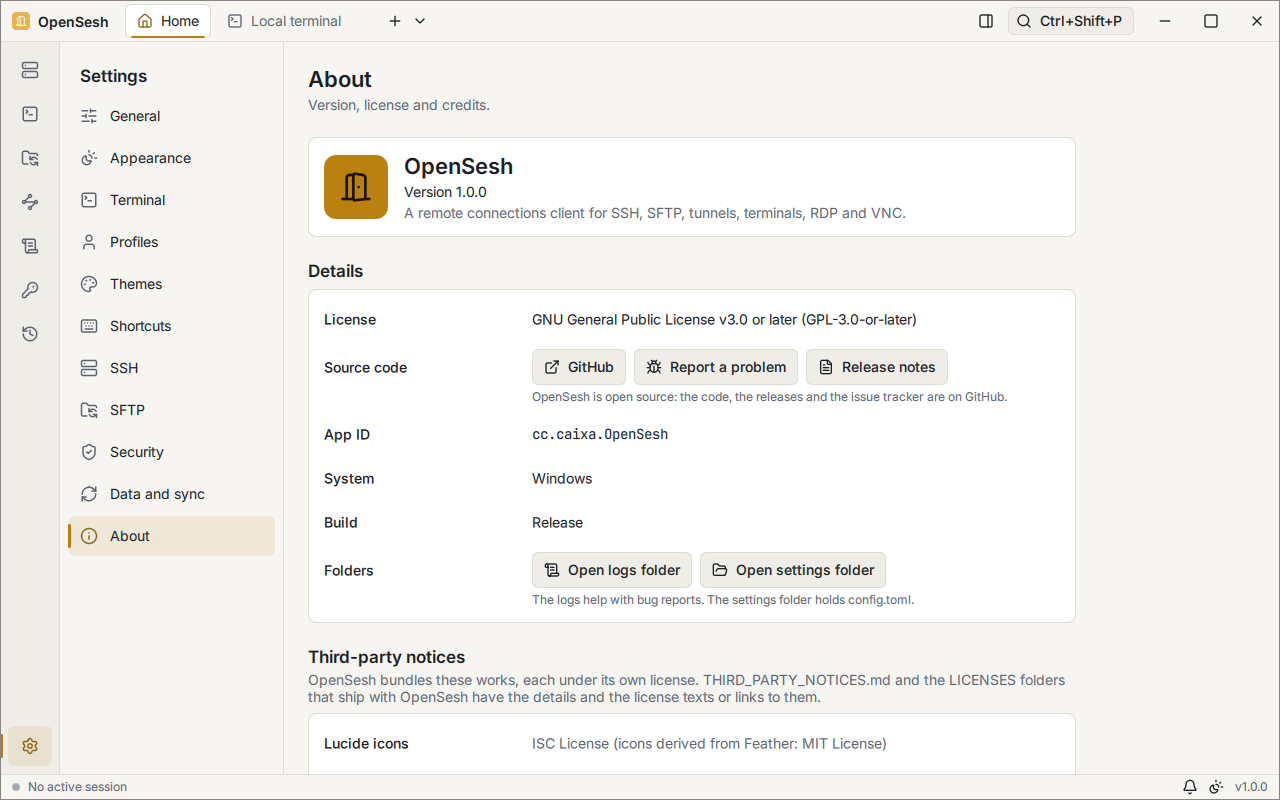Open the server hosts icon in left rail
This screenshot has width=1280, height=800.
point(30,70)
